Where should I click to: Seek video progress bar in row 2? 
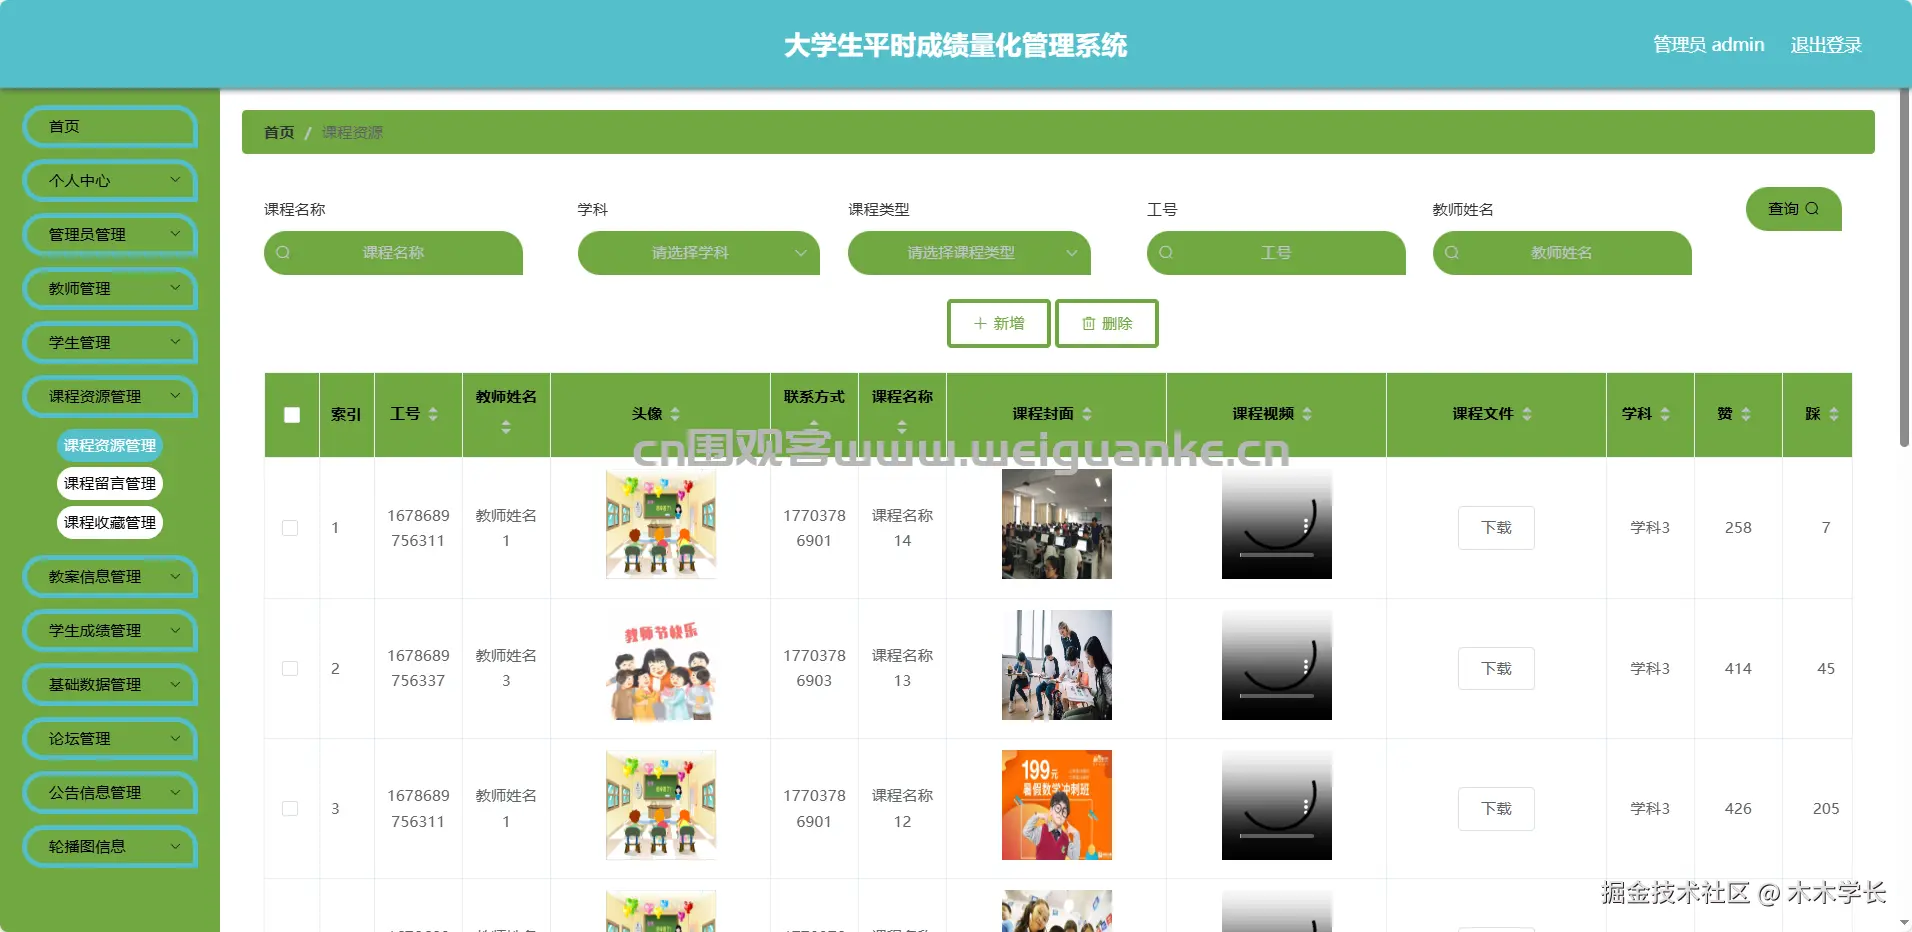tap(1277, 696)
